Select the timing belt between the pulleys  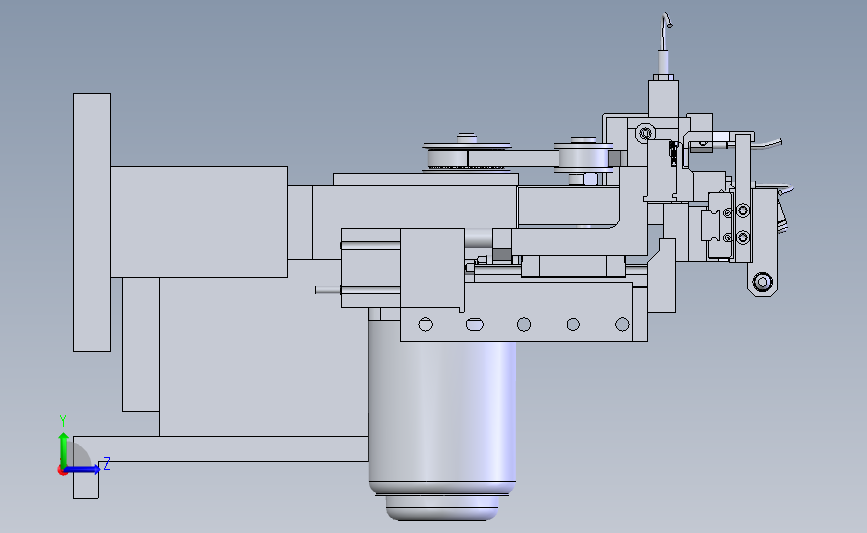[513, 159]
